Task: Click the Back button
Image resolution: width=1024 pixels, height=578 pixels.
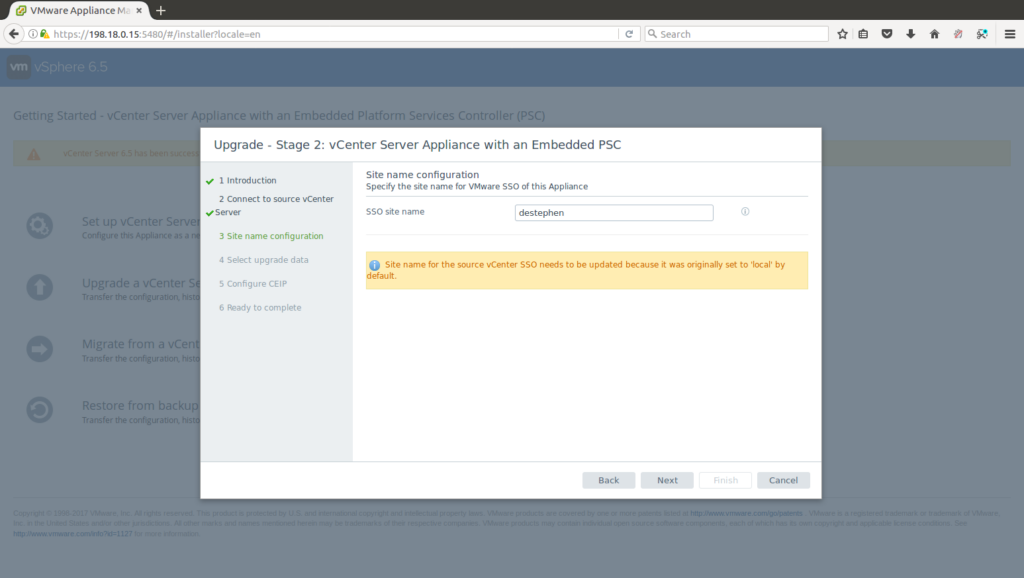Action: click(609, 480)
